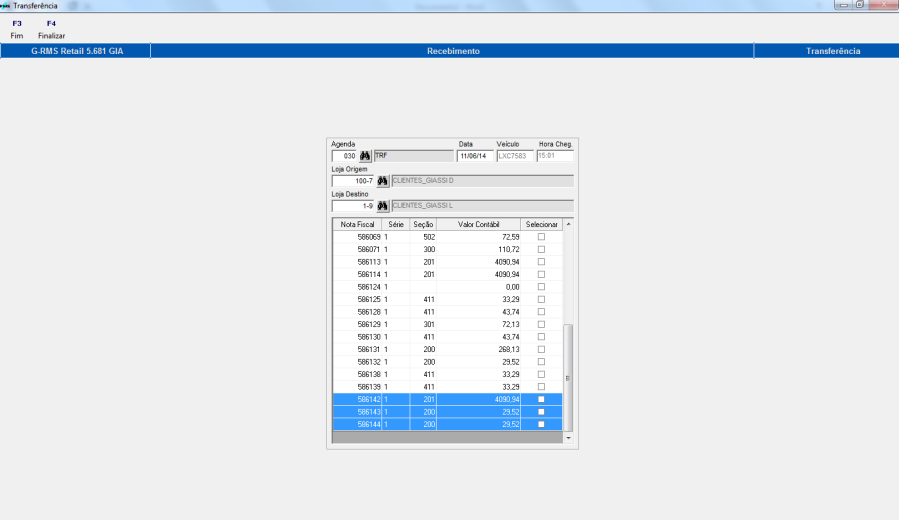Click the Valor Contábil column header
Viewport: 899px width, 520px height.
[478, 225]
